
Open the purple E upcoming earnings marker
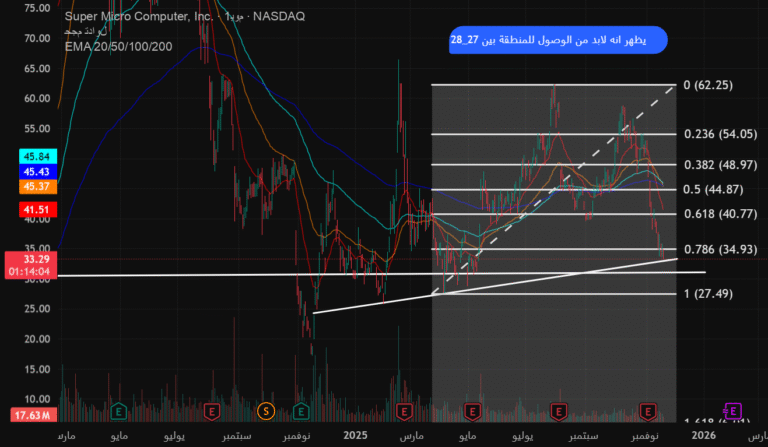click(x=732, y=410)
